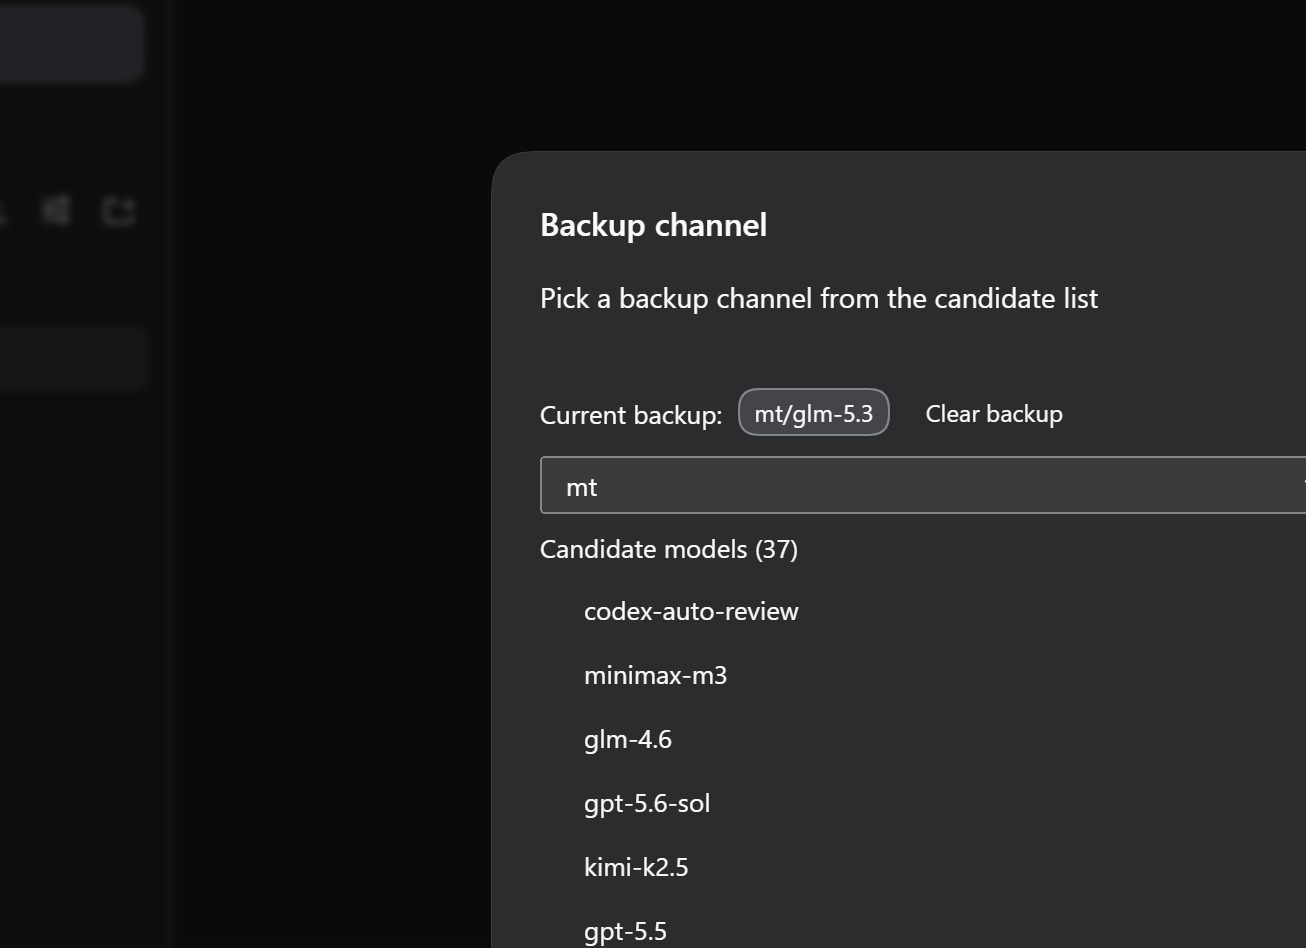Click the Clear backup button

[994, 414]
